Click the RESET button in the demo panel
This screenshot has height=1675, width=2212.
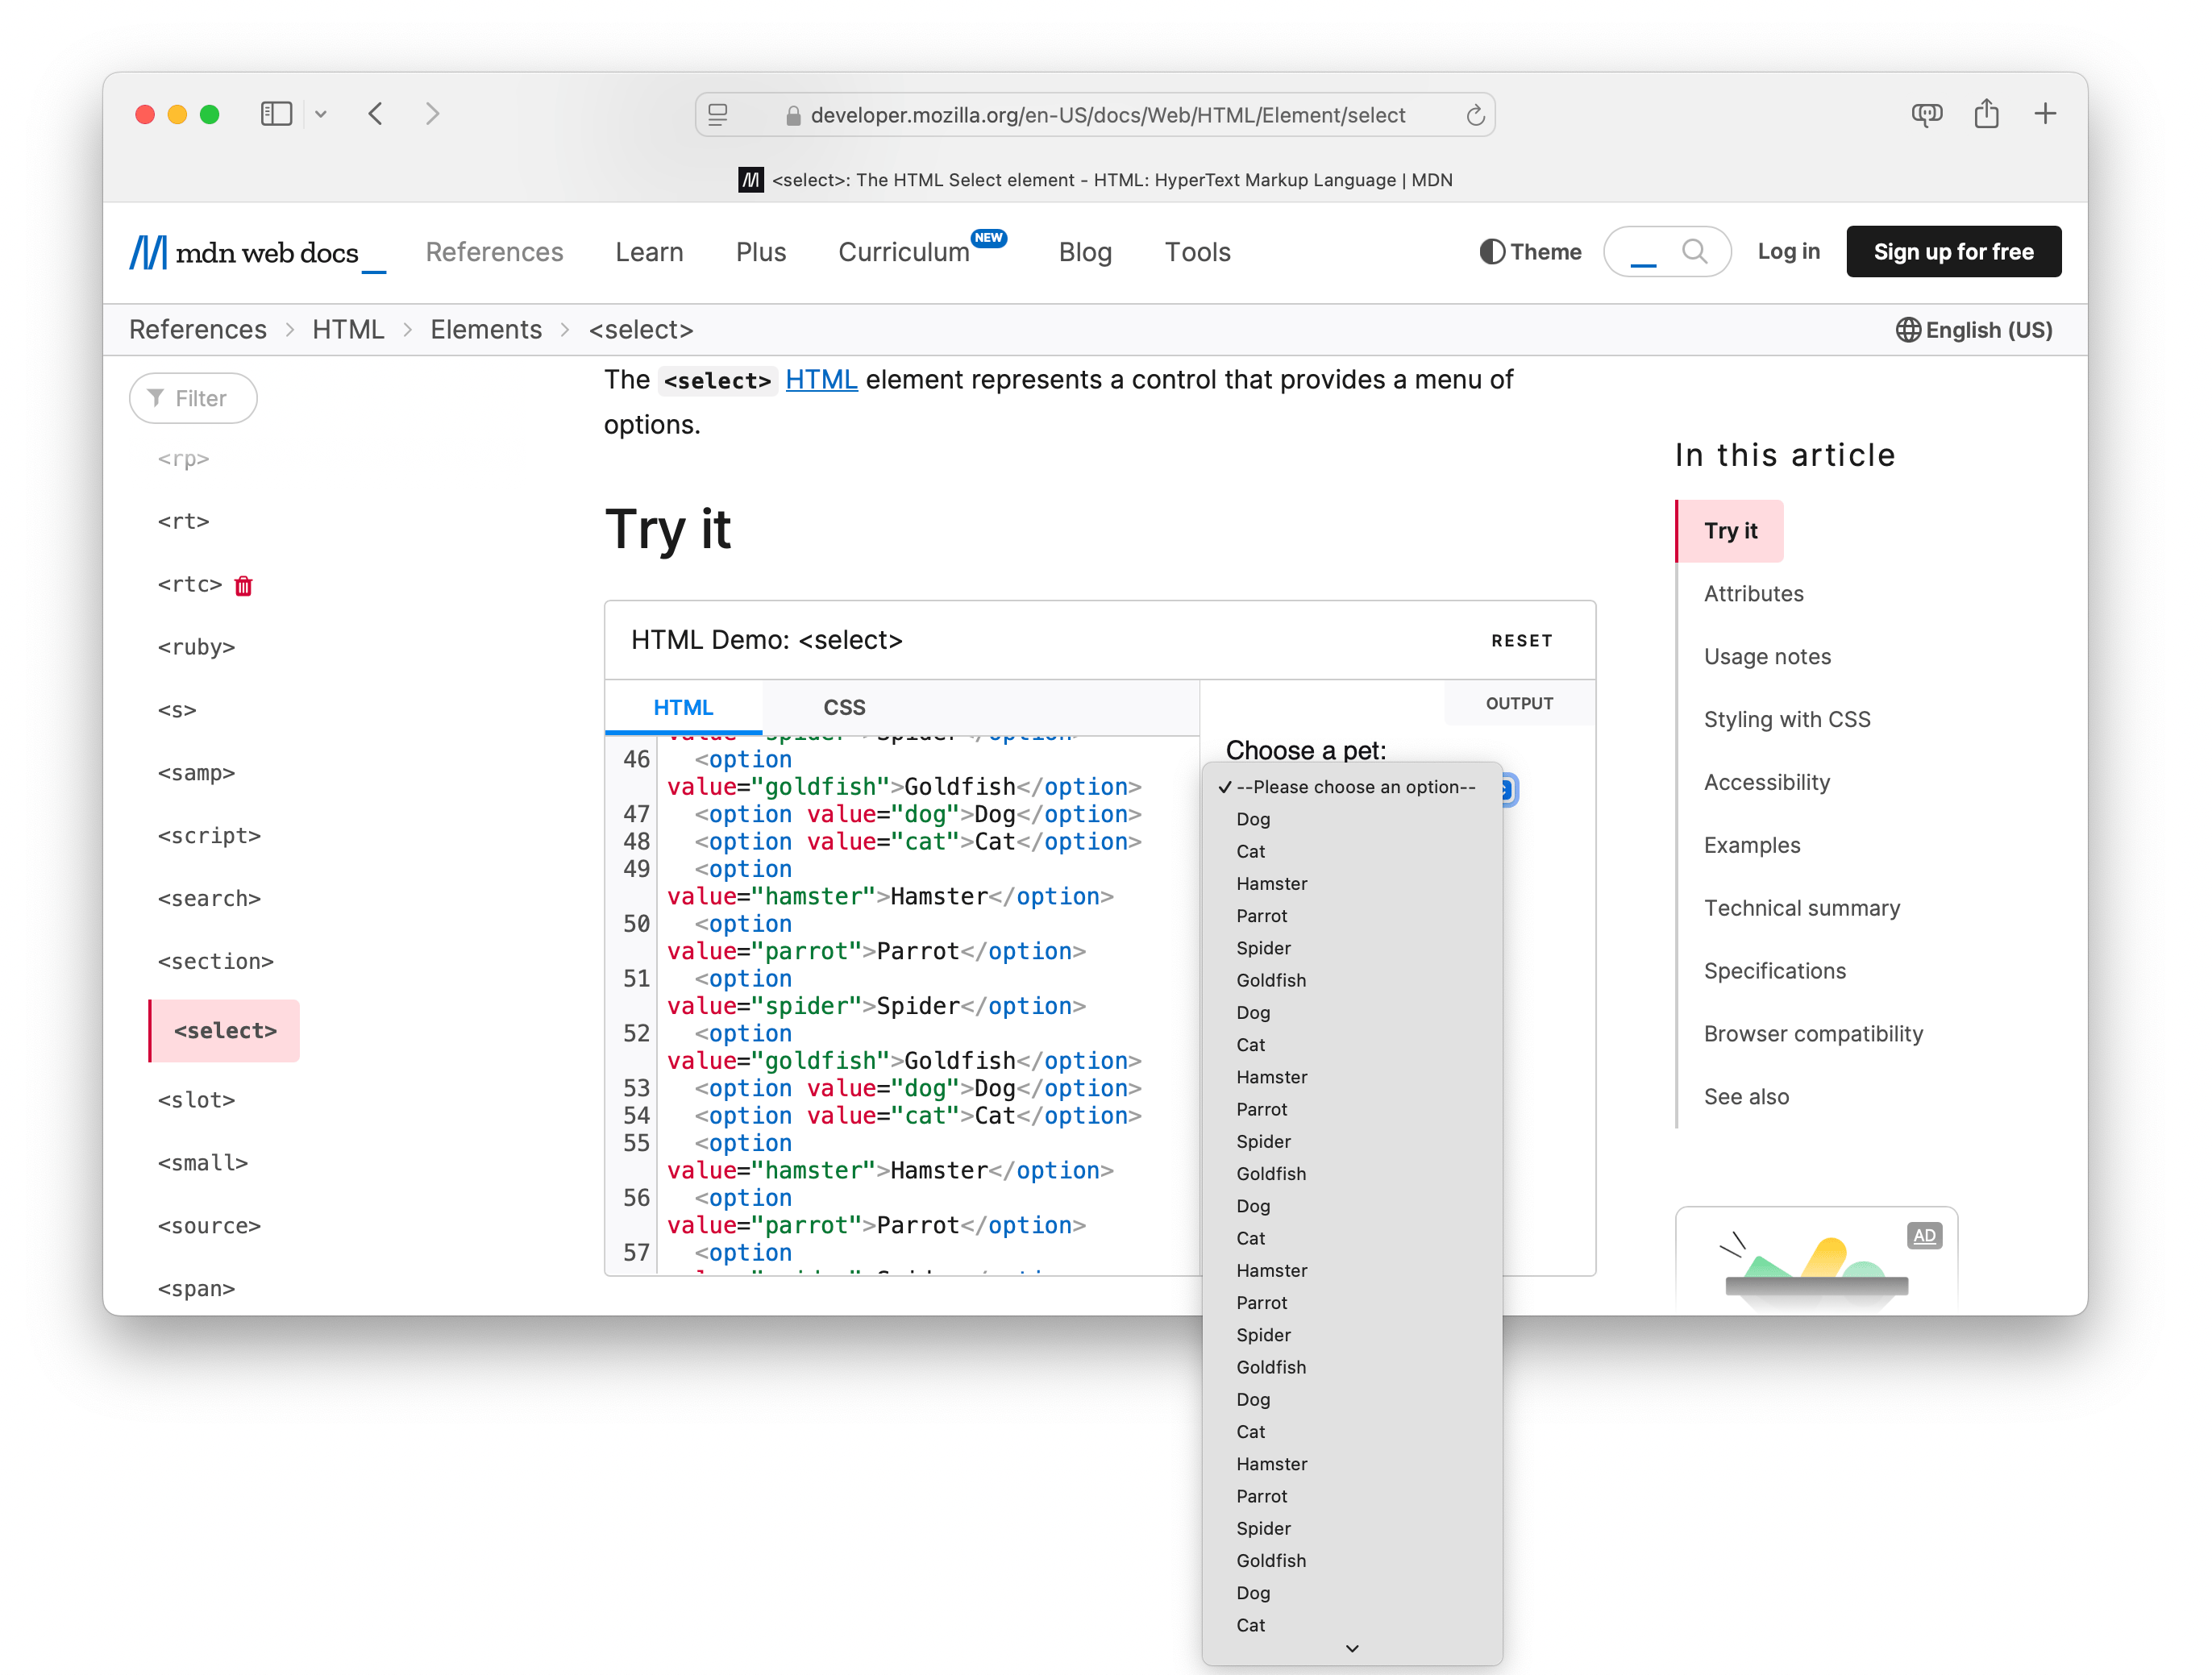(1519, 638)
